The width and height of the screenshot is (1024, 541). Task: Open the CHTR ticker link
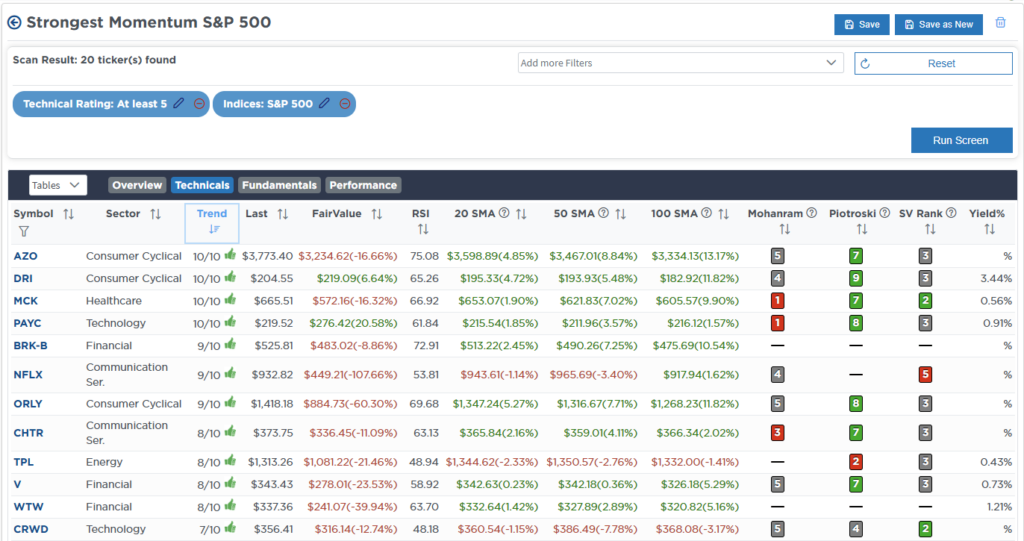(x=29, y=433)
